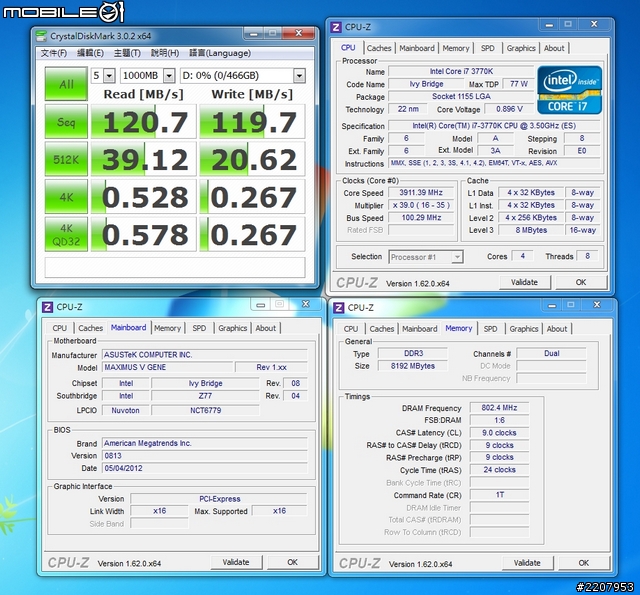Click the empty status field below benchmark results
Image resolution: width=640 pixels, height=595 pixels.
tap(175, 267)
